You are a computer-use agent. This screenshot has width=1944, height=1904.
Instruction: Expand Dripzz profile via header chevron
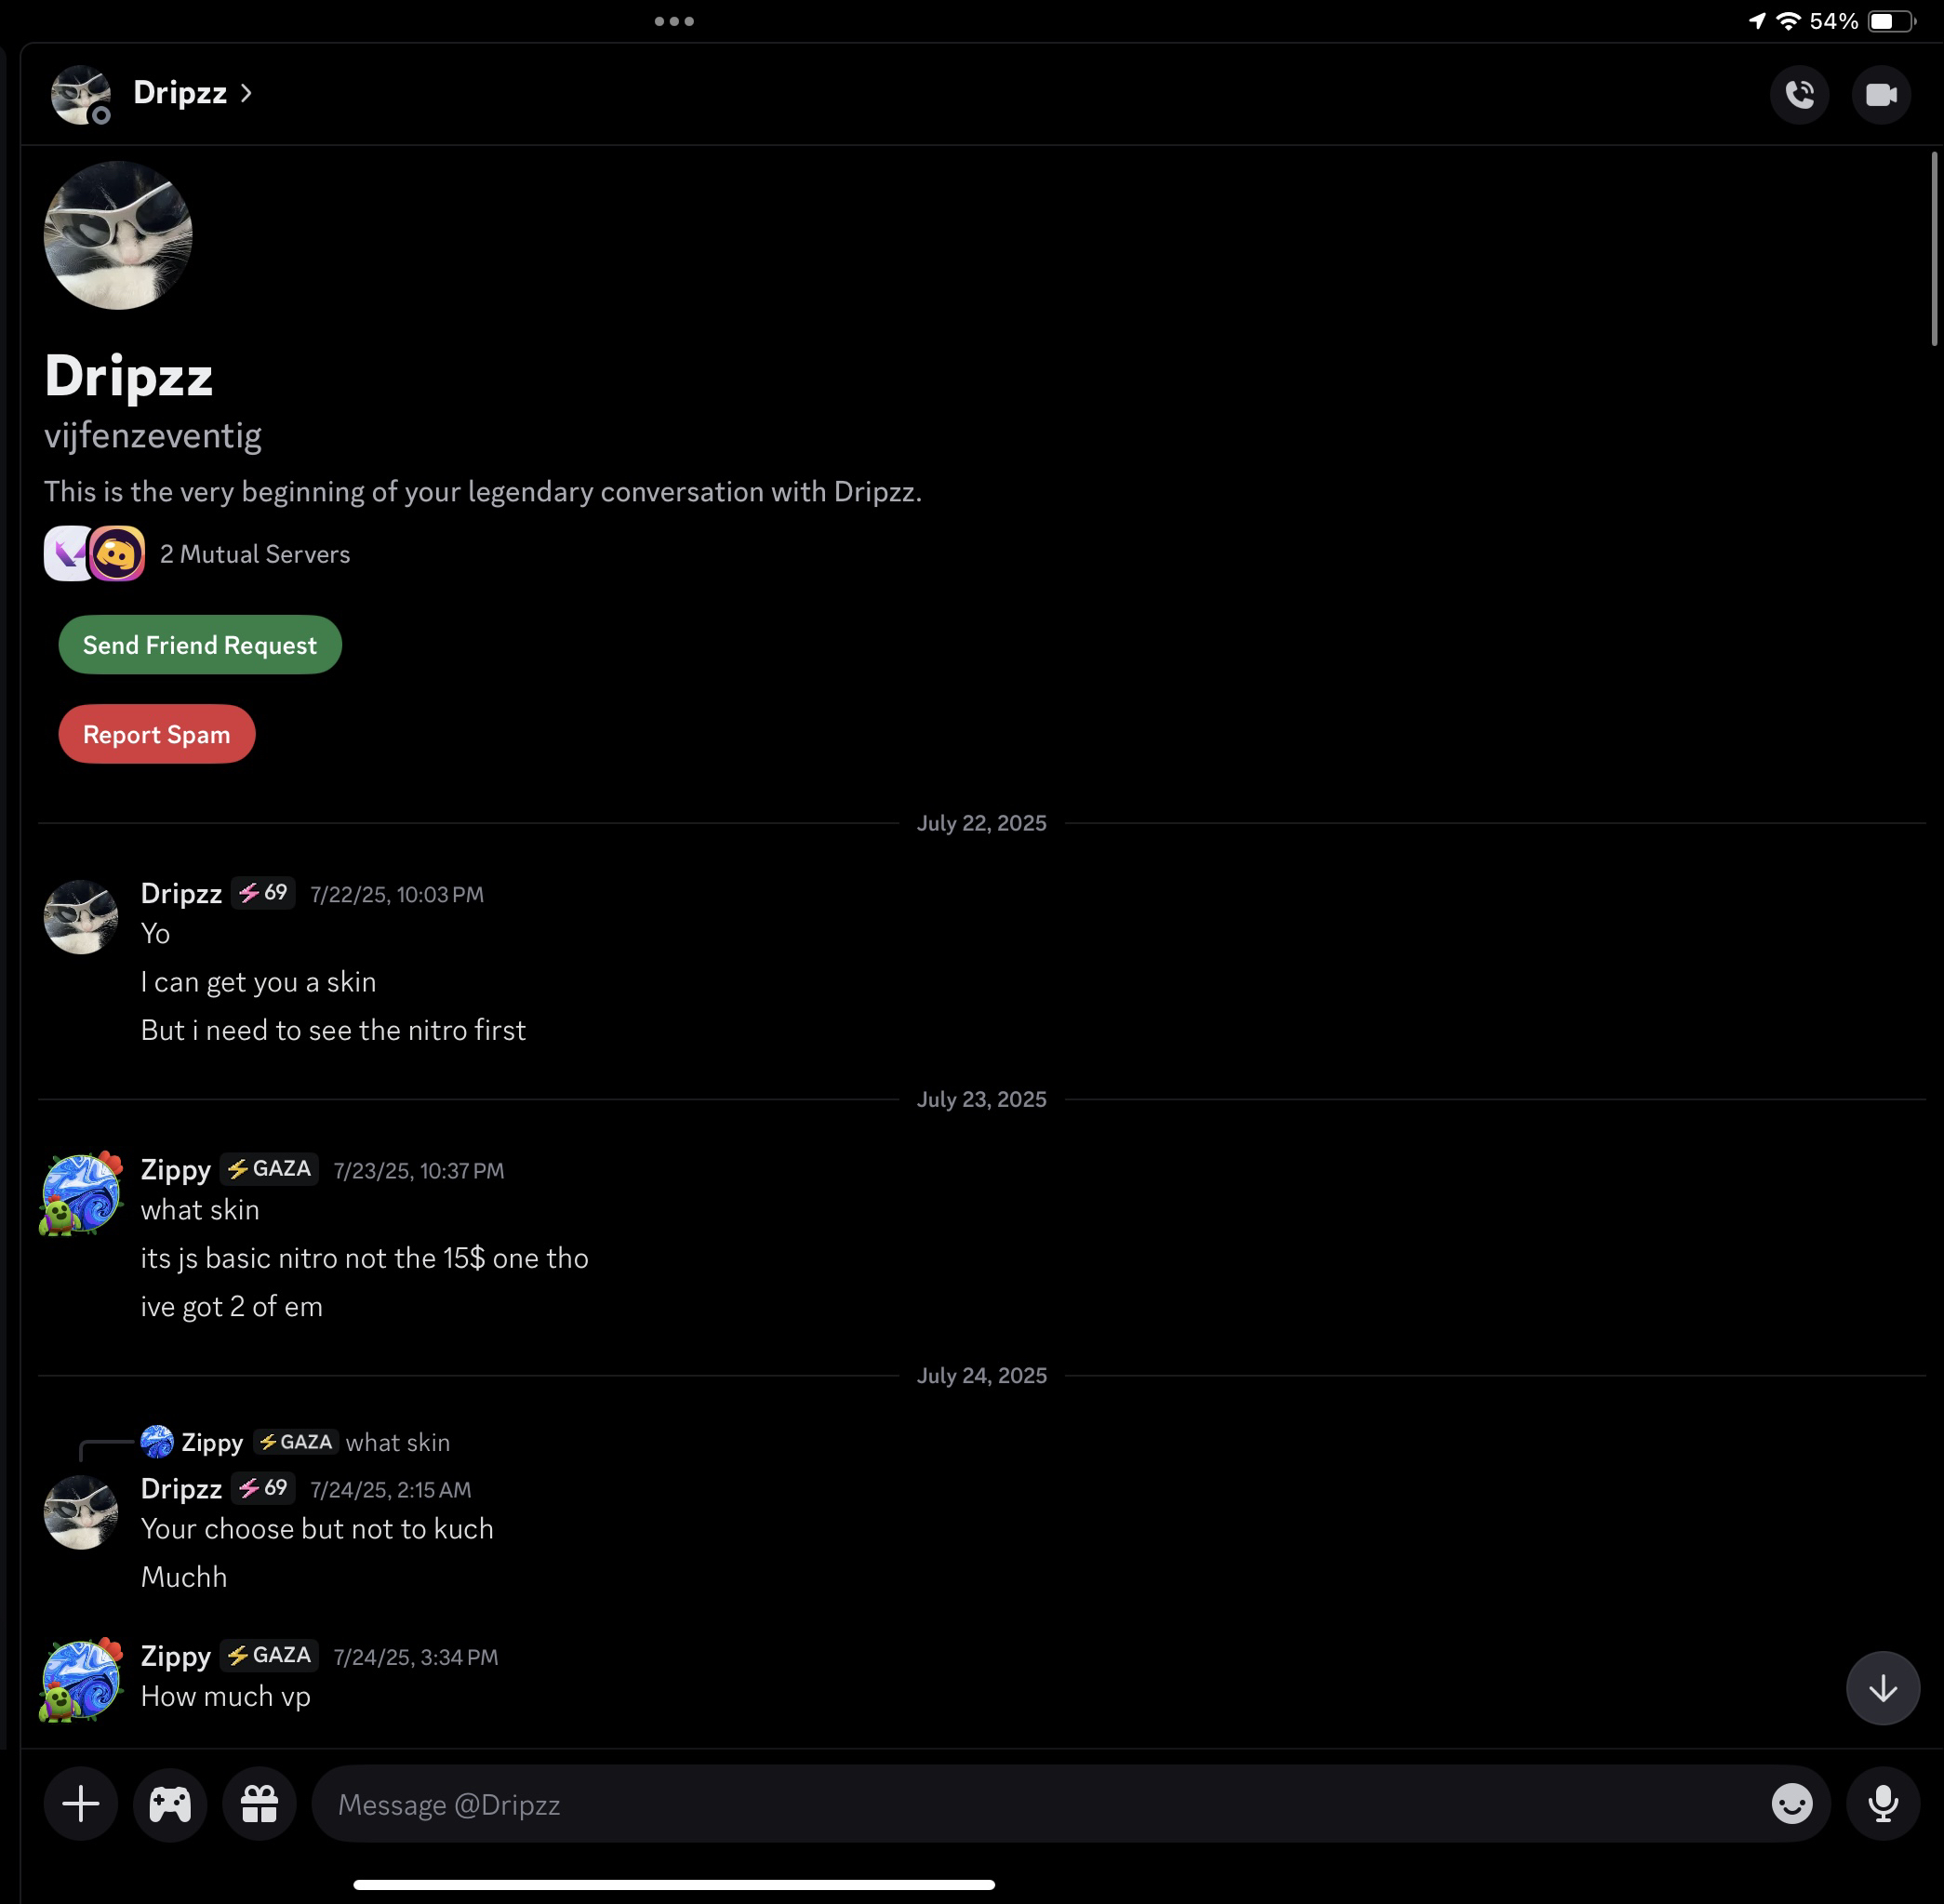click(x=246, y=93)
